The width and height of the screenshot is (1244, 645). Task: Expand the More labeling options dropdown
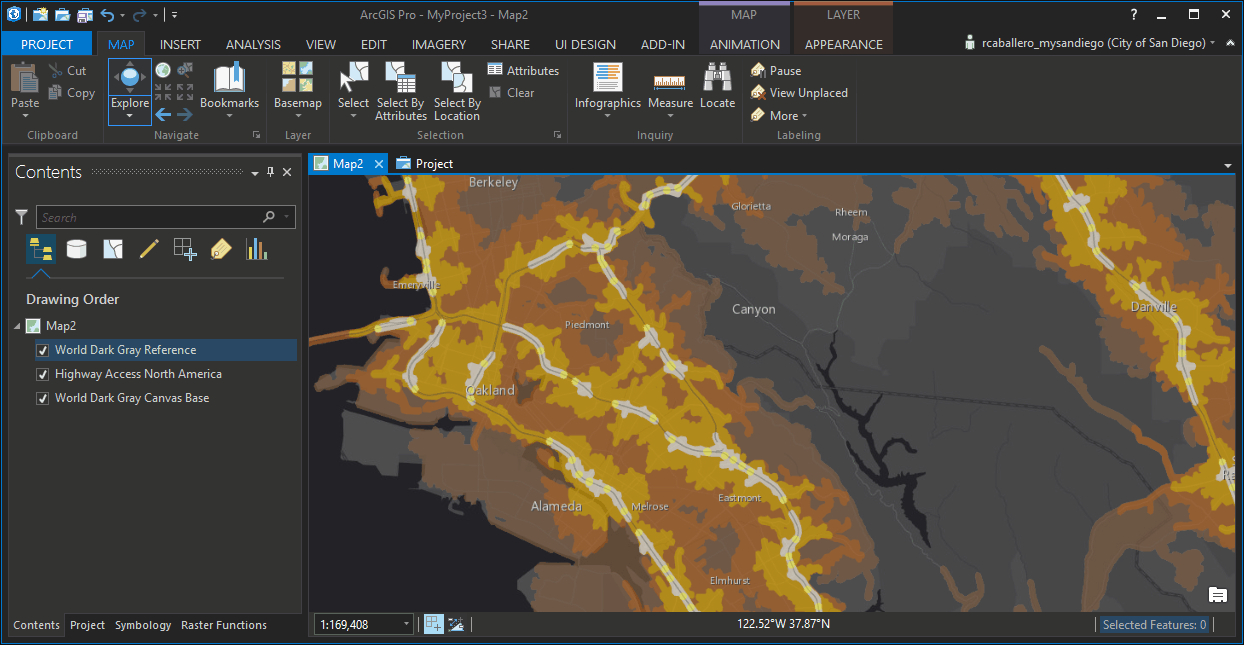pyautogui.click(x=779, y=115)
